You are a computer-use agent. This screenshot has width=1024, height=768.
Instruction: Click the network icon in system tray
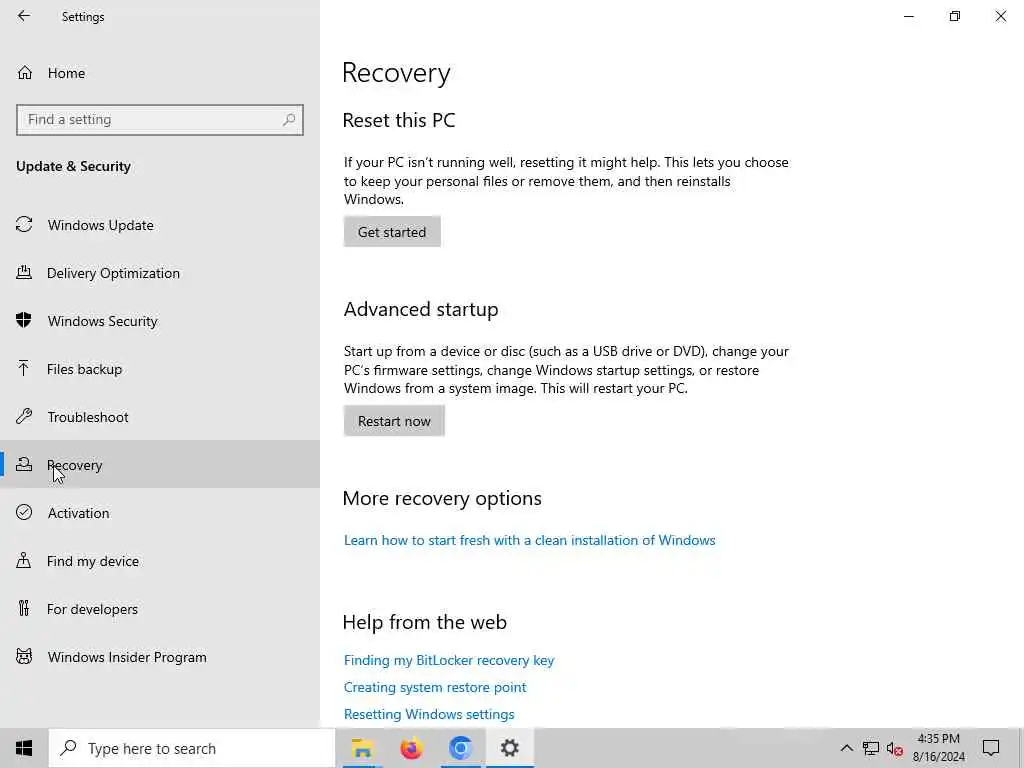(871, 748)
